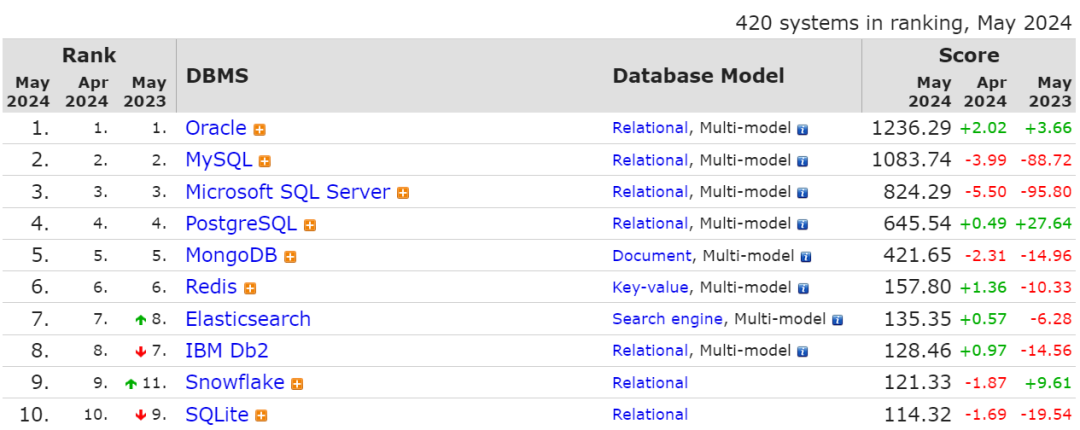Open the Elasticsearch link
1080x430 pixels.
pos(248,319)
